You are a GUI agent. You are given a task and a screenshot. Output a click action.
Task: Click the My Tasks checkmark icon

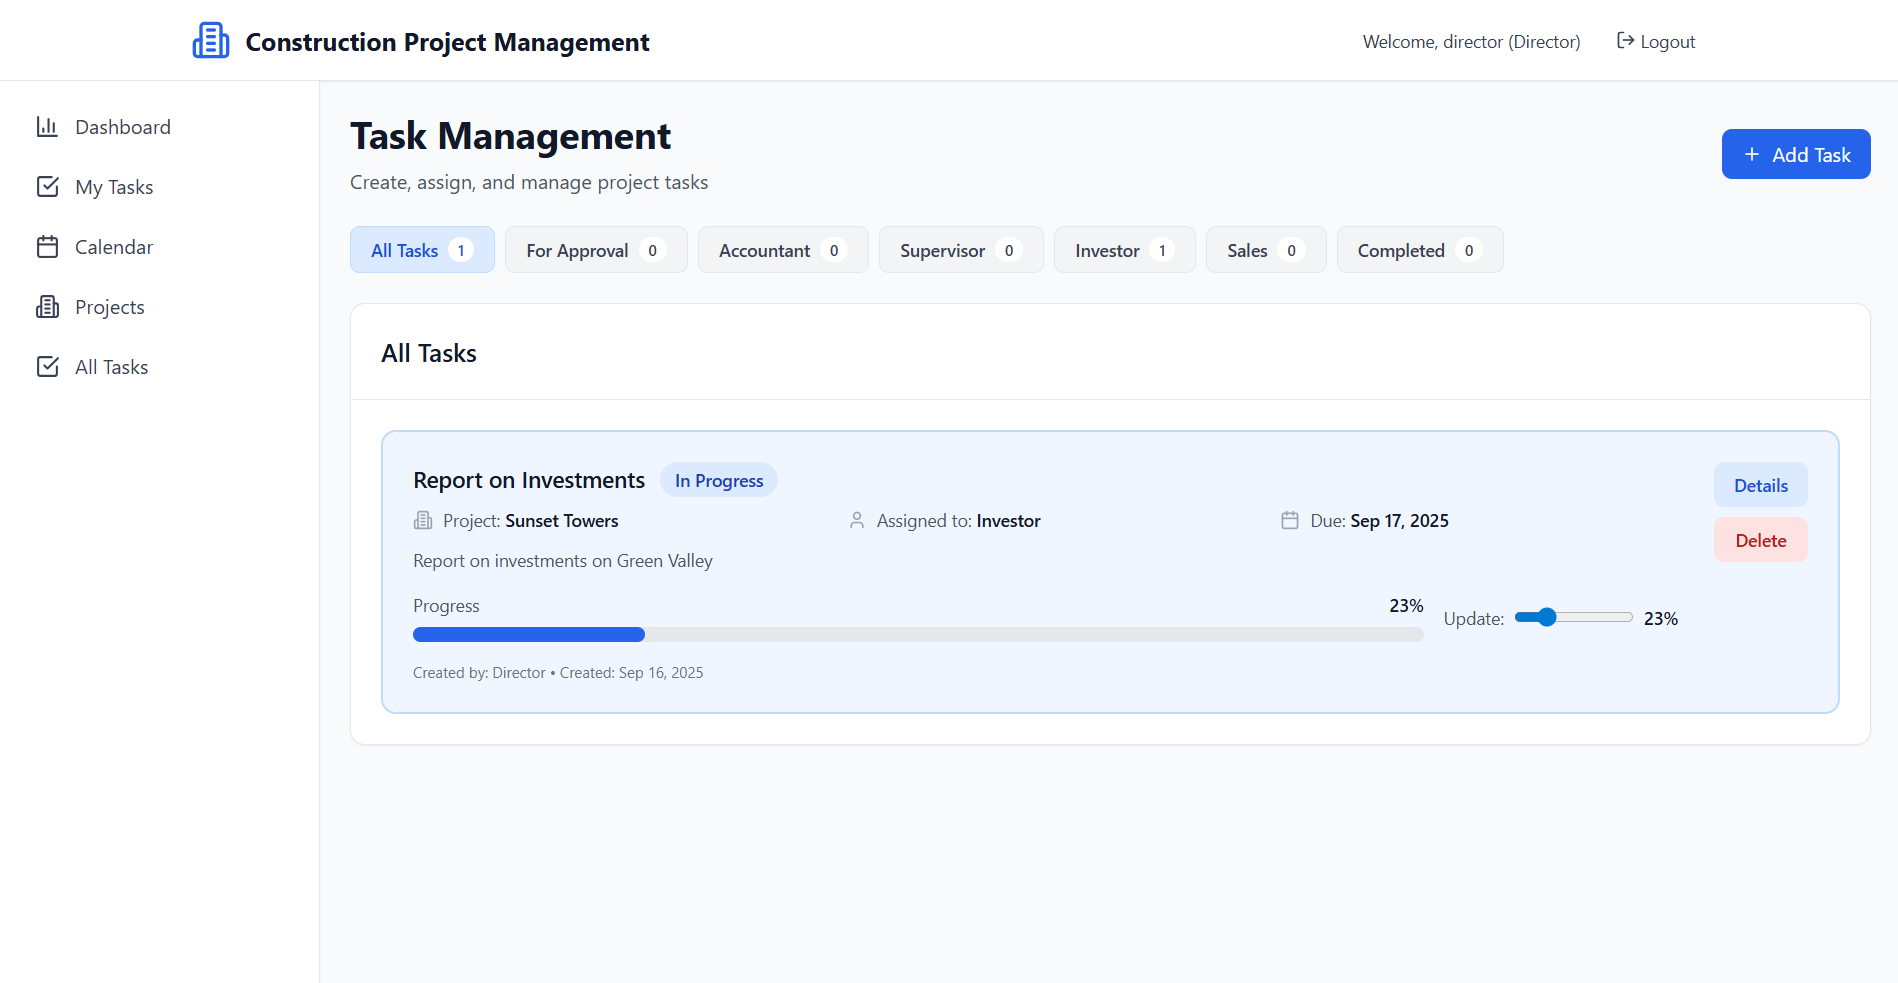pos(47,187)
